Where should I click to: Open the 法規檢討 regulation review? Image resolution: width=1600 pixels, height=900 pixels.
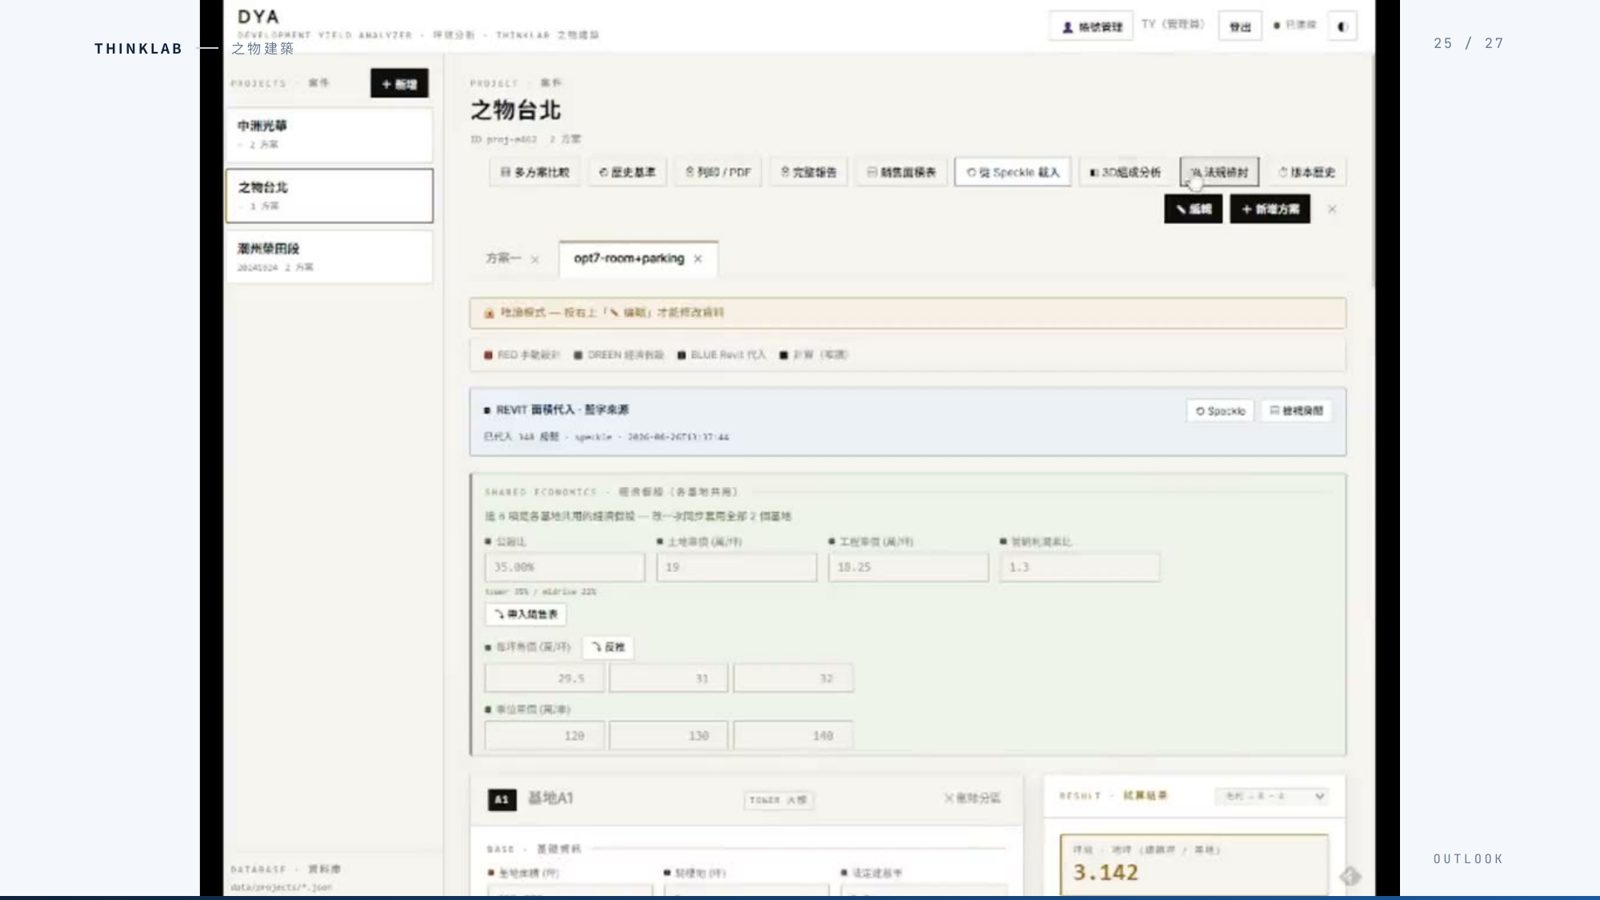click(1219, 172)
